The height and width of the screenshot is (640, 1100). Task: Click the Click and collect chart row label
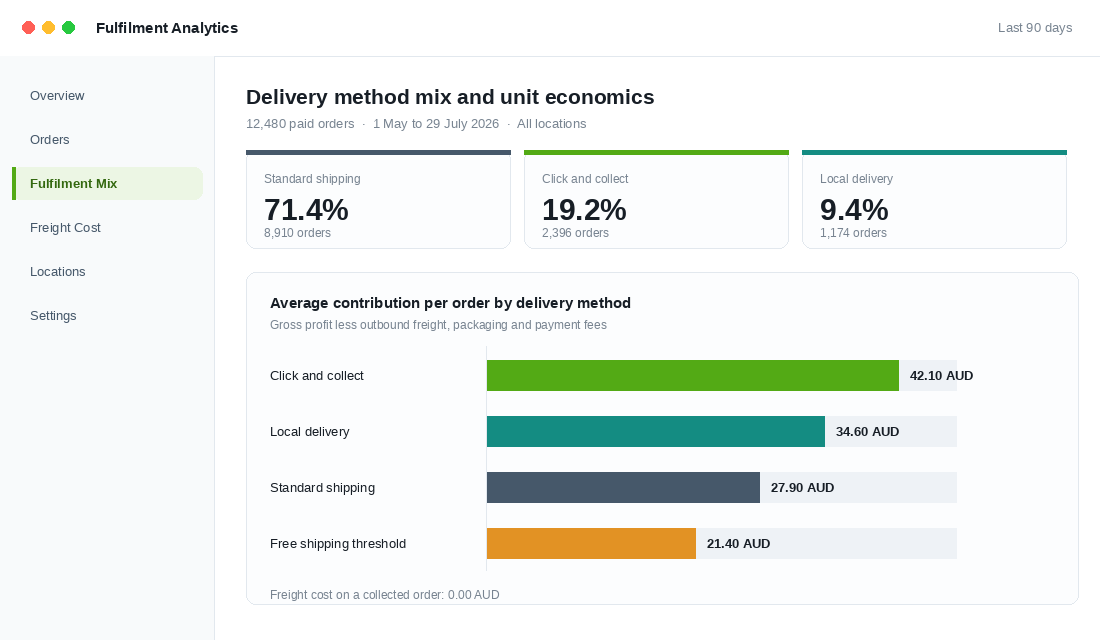tap(317, 375)
